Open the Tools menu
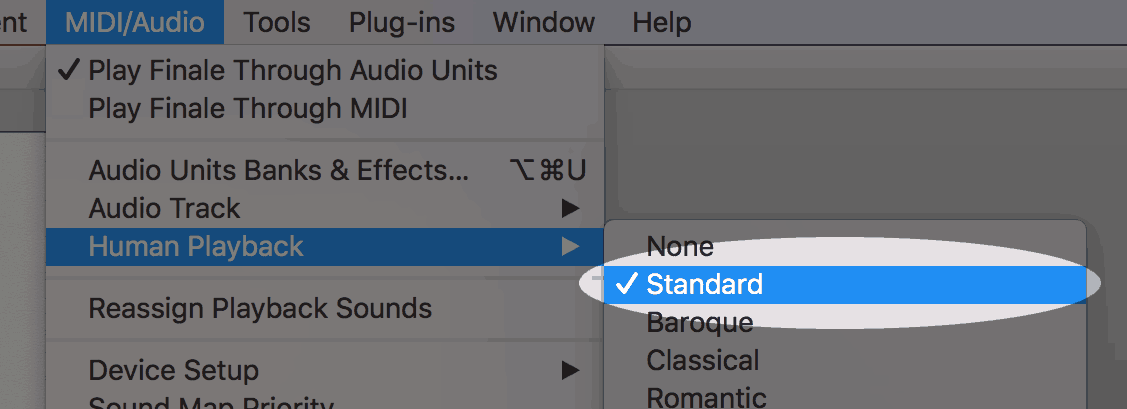This screenshot has height=409, width=1127. click(x=277, y=22)
